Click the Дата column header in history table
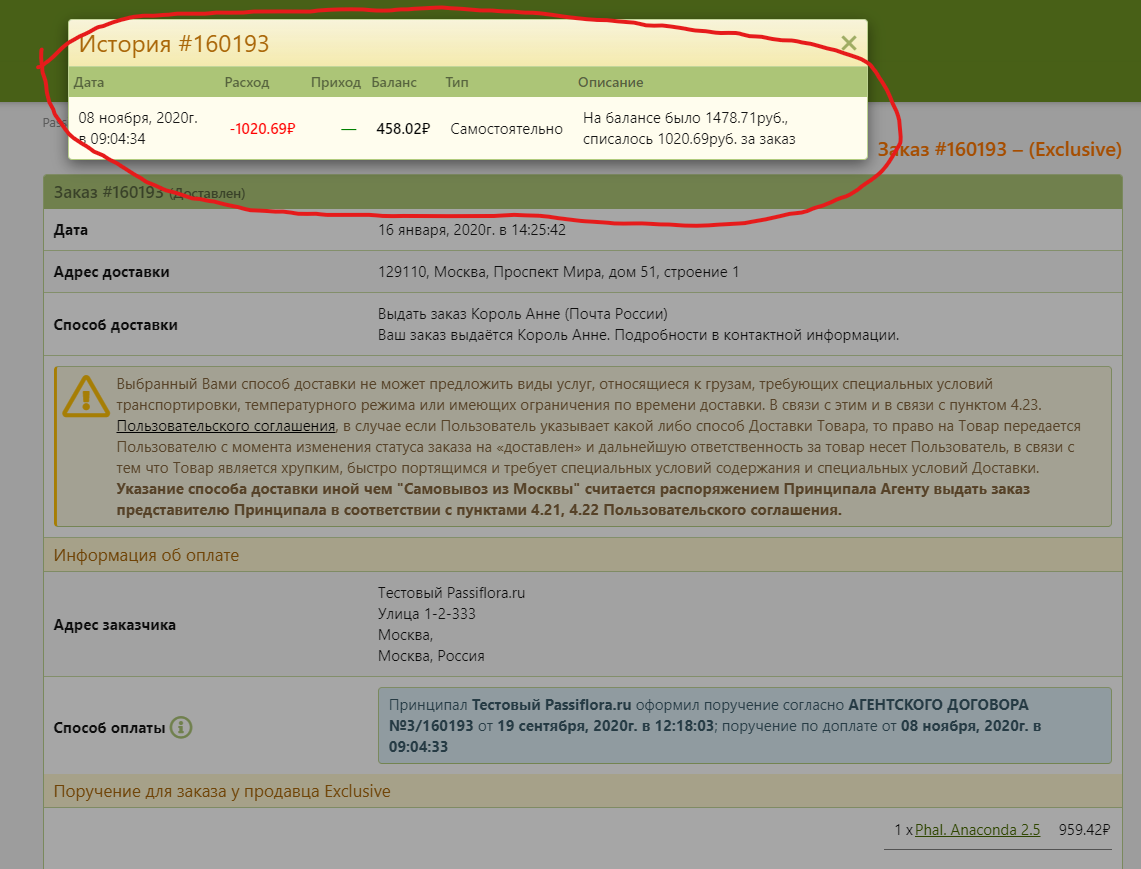Screen dimensions: 1141x869 click(89, 82)
